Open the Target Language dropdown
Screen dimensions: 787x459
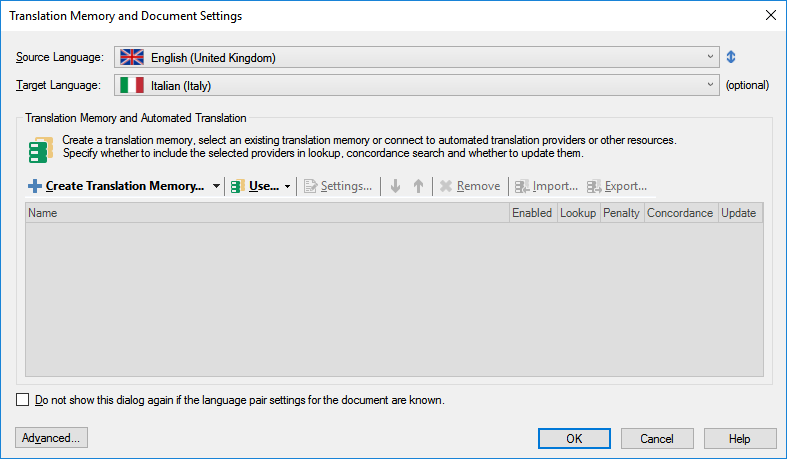(417, 85)
